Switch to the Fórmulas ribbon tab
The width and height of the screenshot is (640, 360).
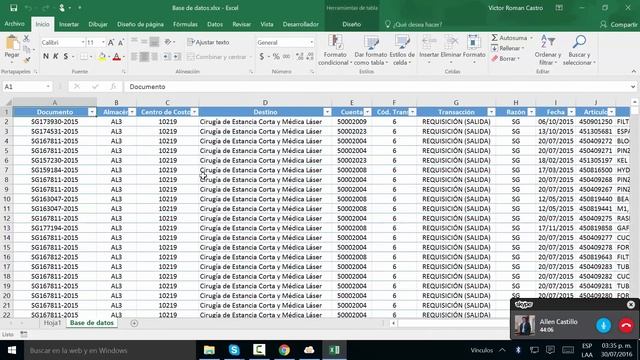click(185, 24)
